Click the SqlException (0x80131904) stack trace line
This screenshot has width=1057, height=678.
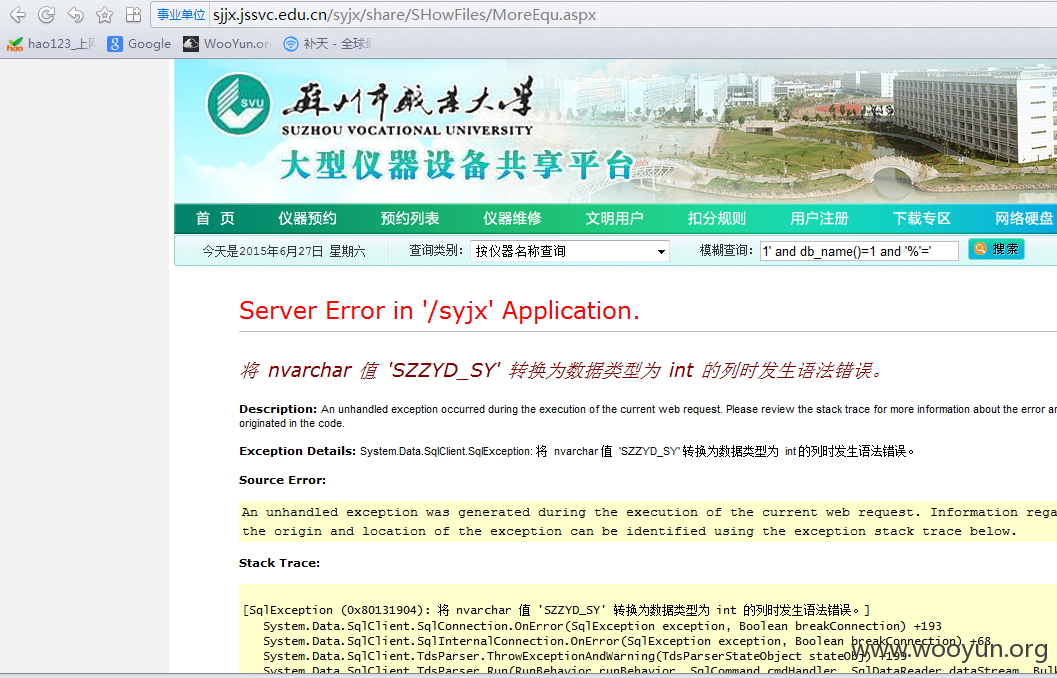[x=556, y=610]
